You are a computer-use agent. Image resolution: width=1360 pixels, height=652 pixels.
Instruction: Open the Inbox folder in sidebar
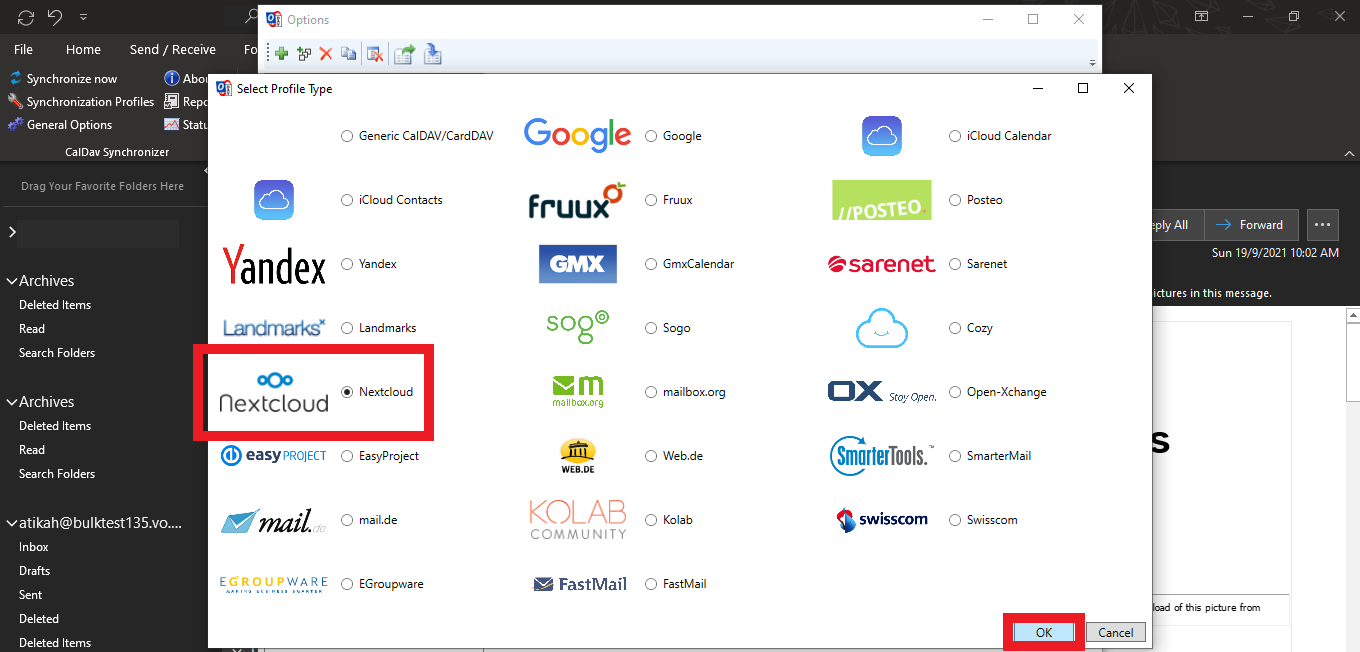pyautogui.click(x=34, y=547)
